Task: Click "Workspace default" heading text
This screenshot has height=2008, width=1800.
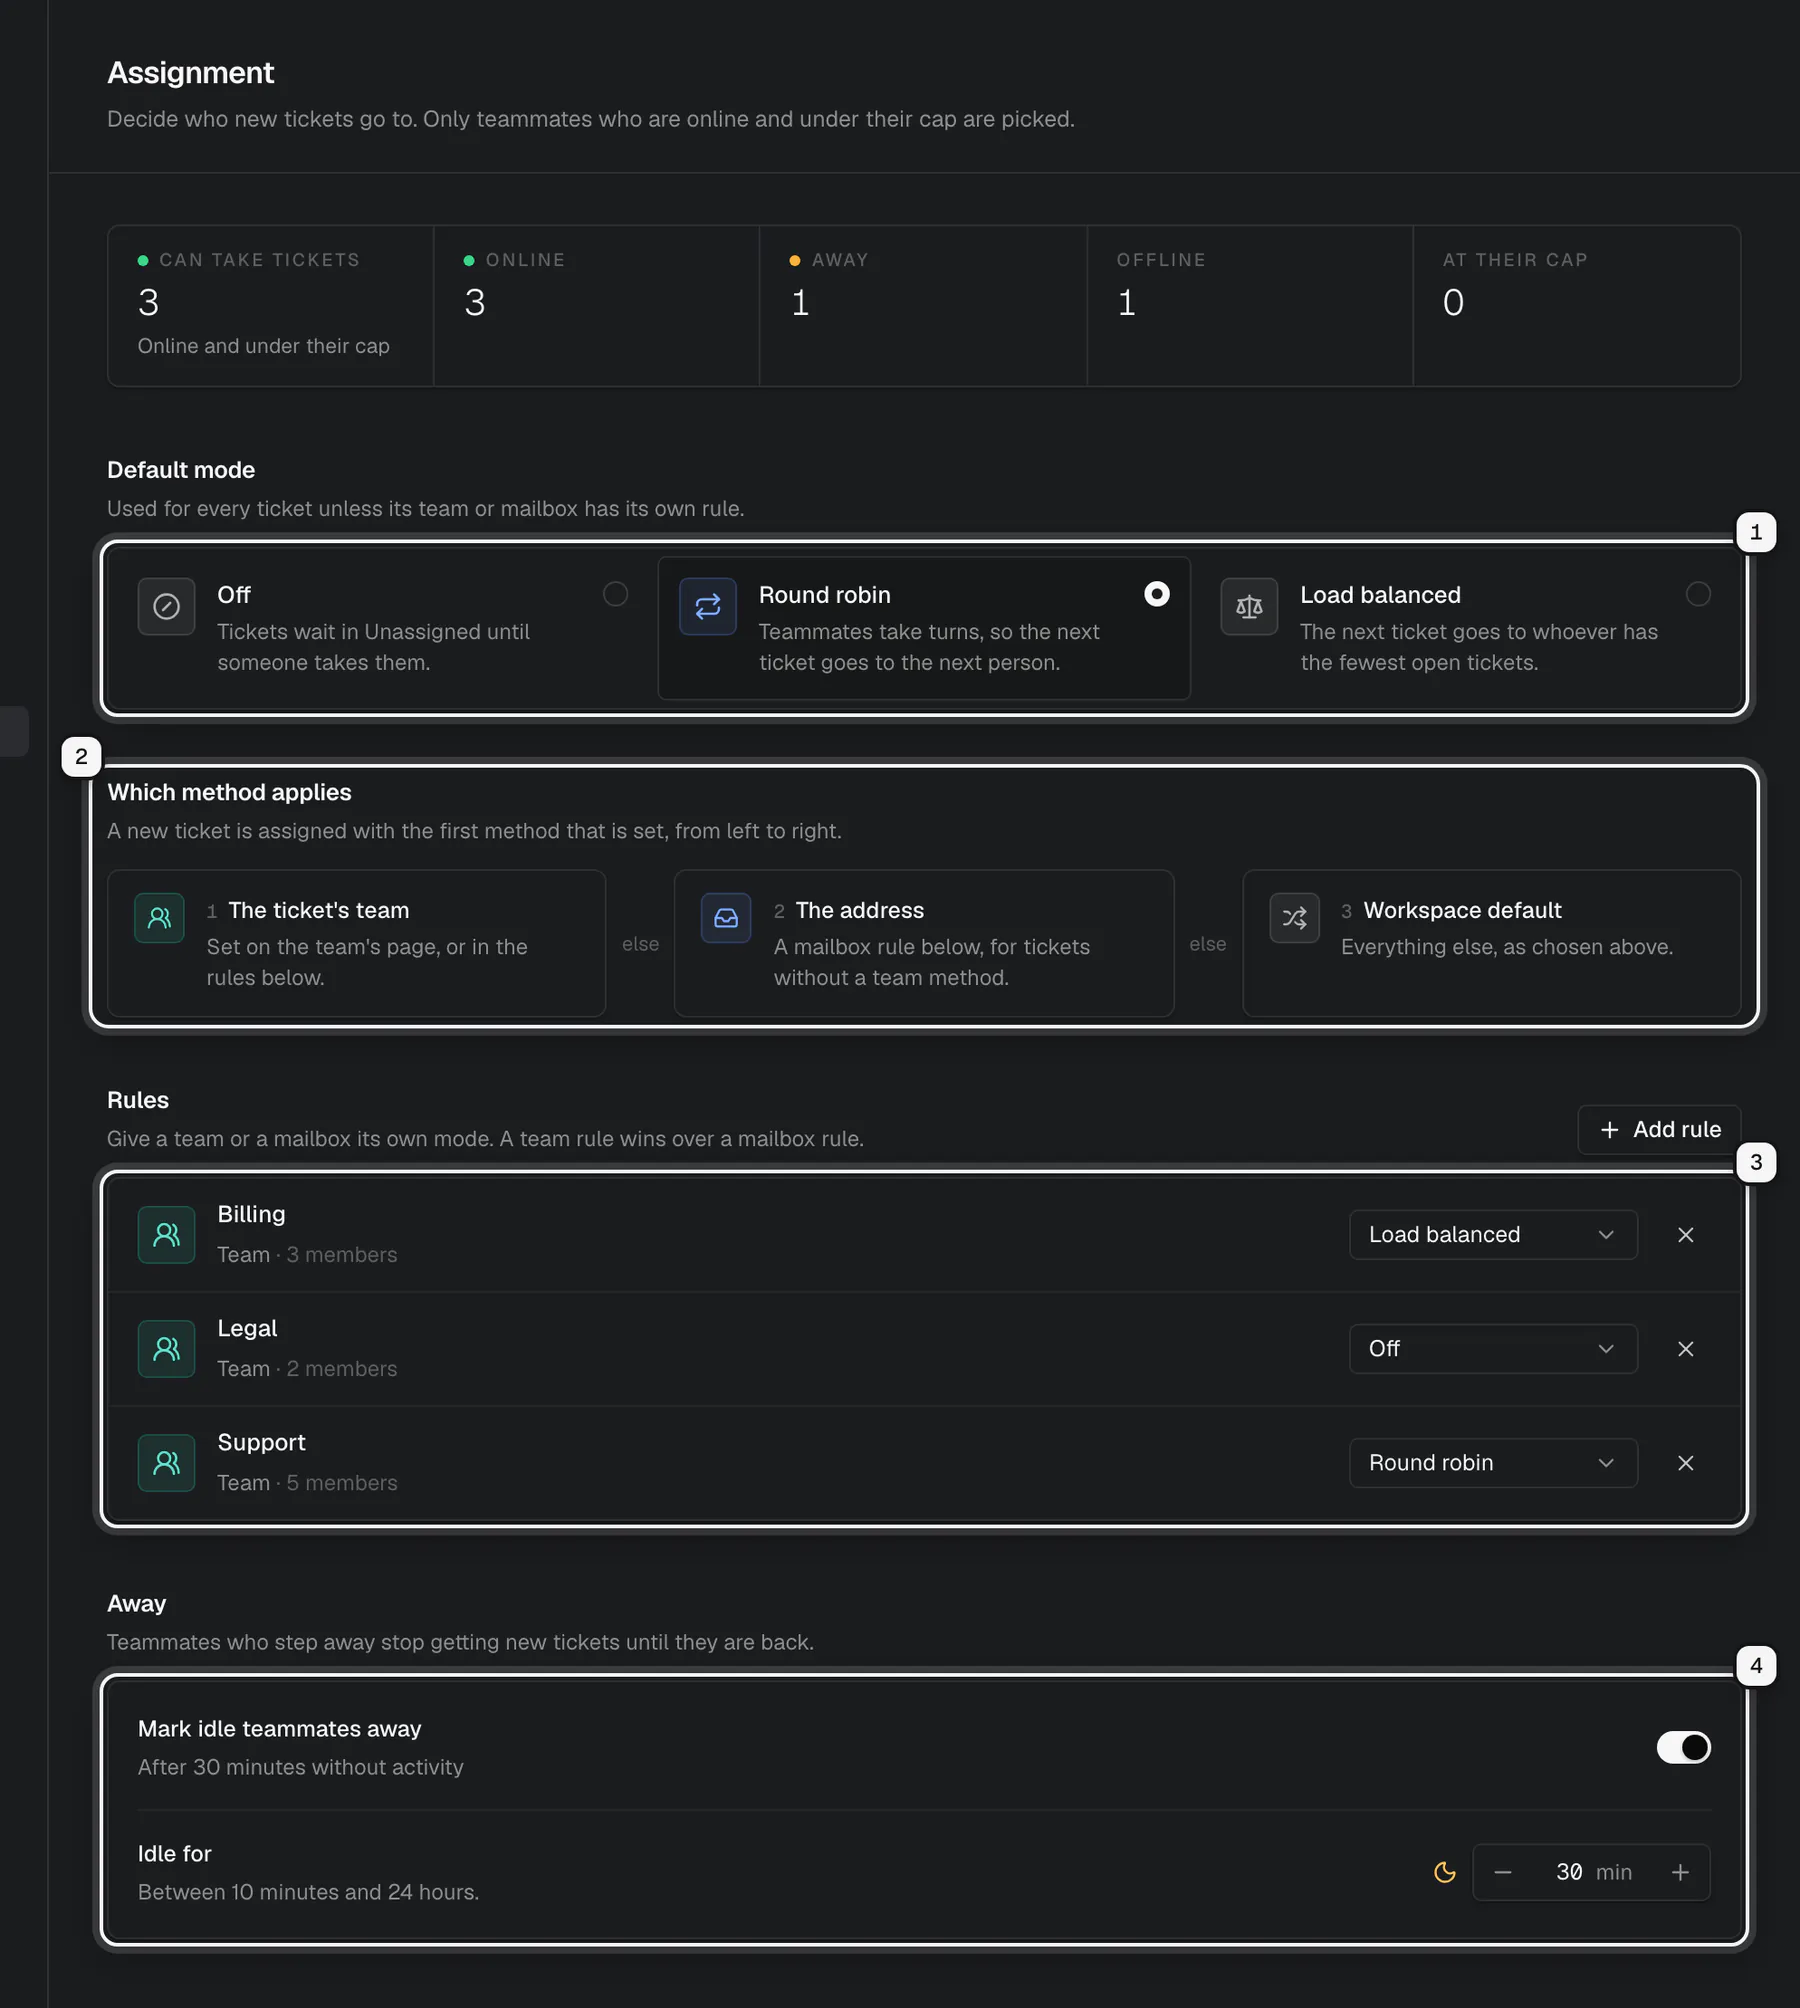Action: [x=1462, y=910]
